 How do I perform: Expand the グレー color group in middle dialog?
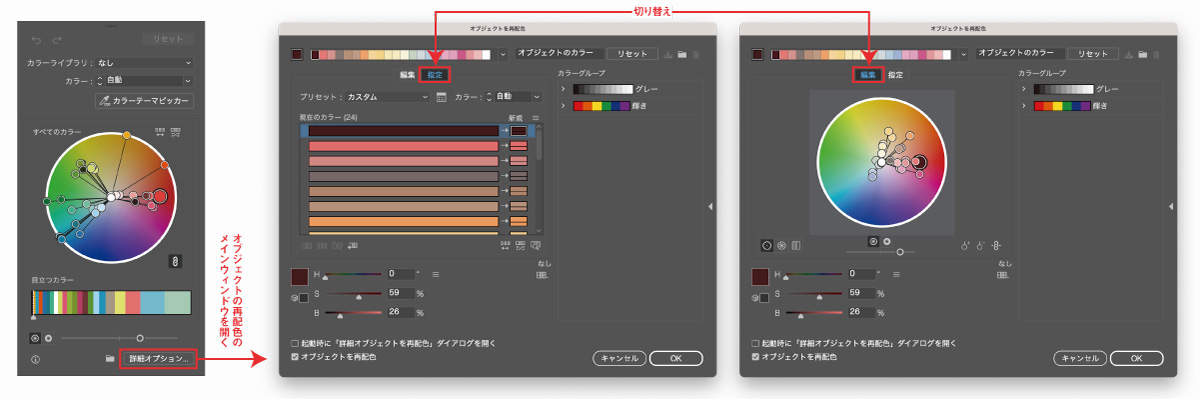tap(563, 89)
